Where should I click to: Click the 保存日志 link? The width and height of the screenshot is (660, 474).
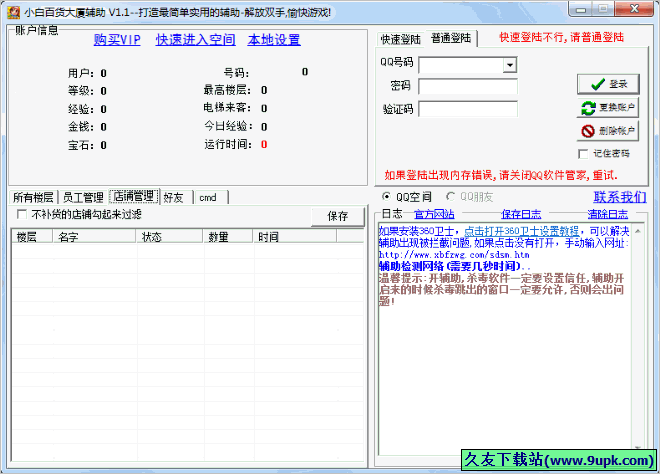[x=521, y=214]
